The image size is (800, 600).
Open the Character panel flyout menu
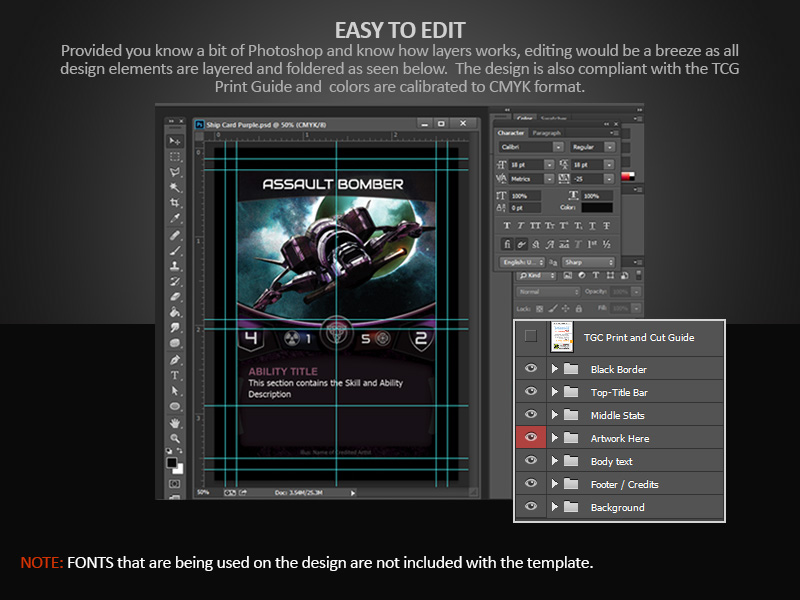tap(614, 133)
